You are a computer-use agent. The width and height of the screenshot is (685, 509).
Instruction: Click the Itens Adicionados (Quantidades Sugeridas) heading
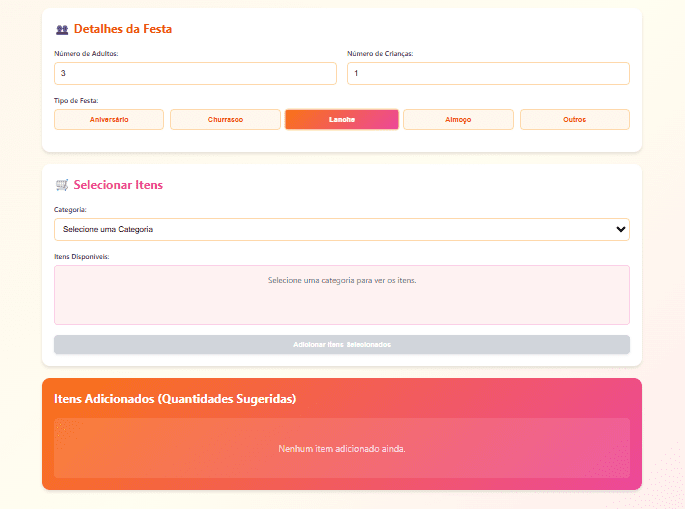[x=175, y=399]
